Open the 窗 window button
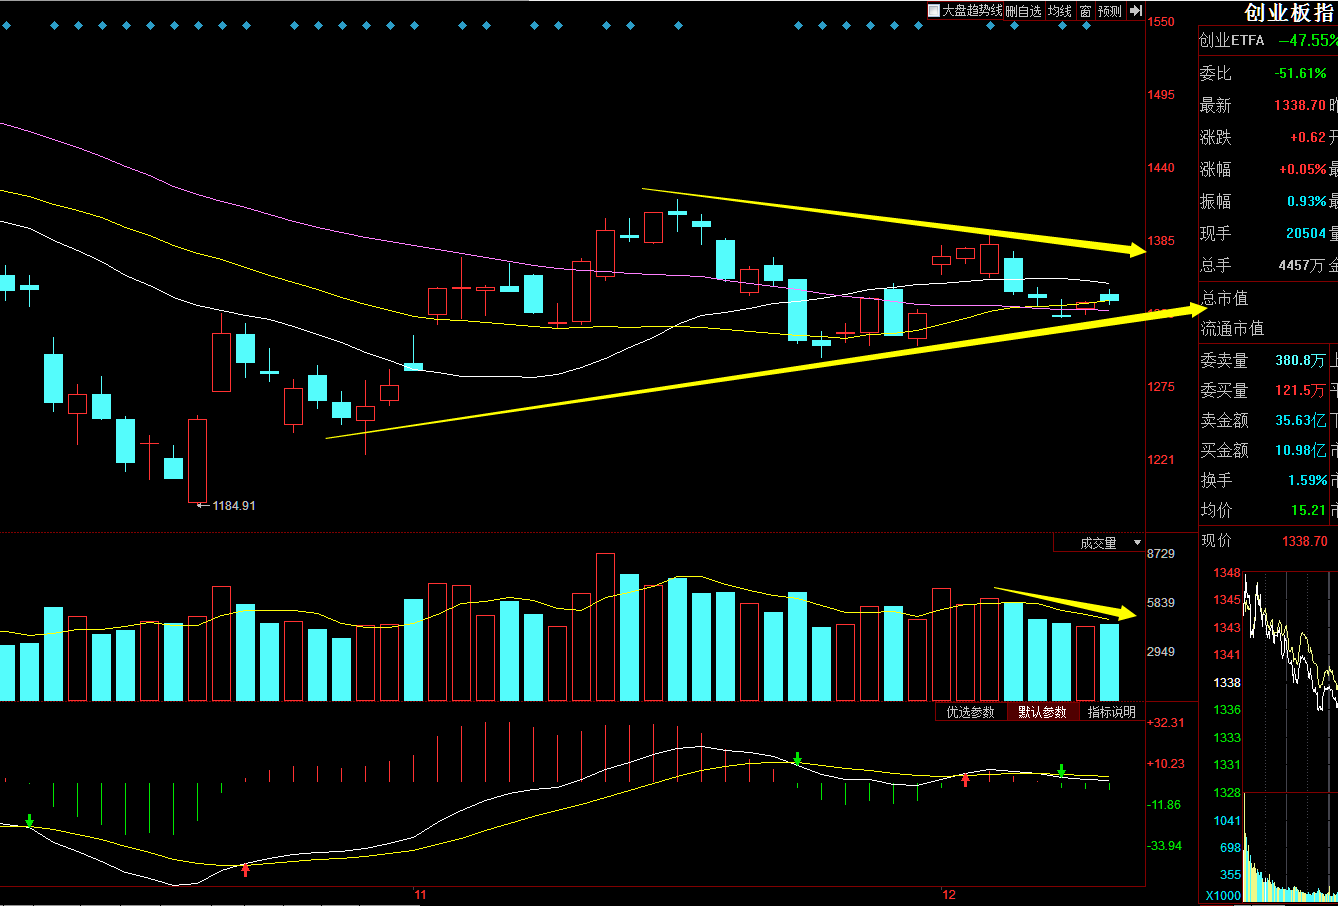 tap(1085, 11)
